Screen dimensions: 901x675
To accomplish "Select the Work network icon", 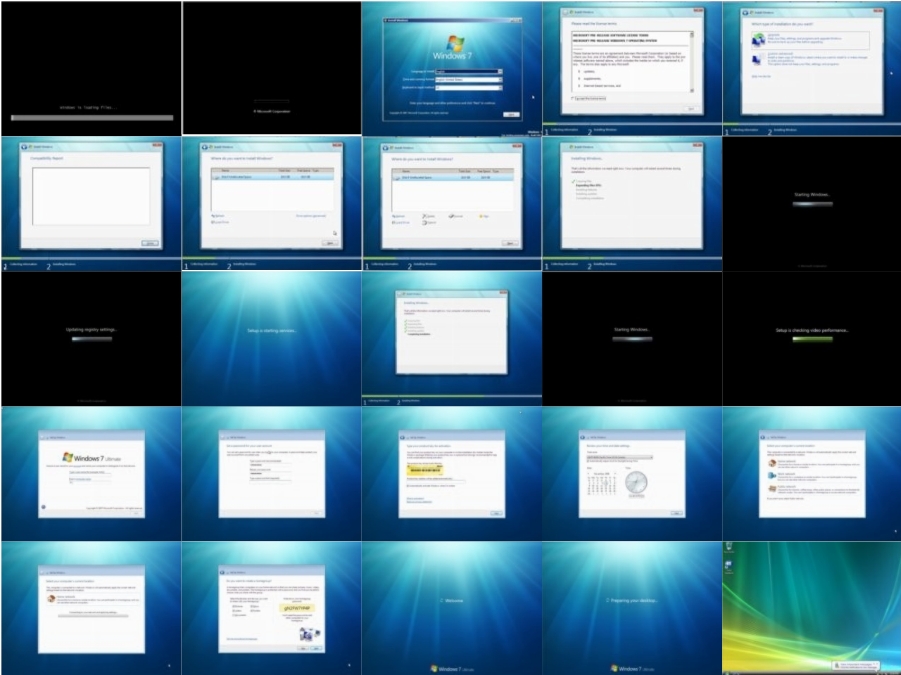I will (772, 476).
